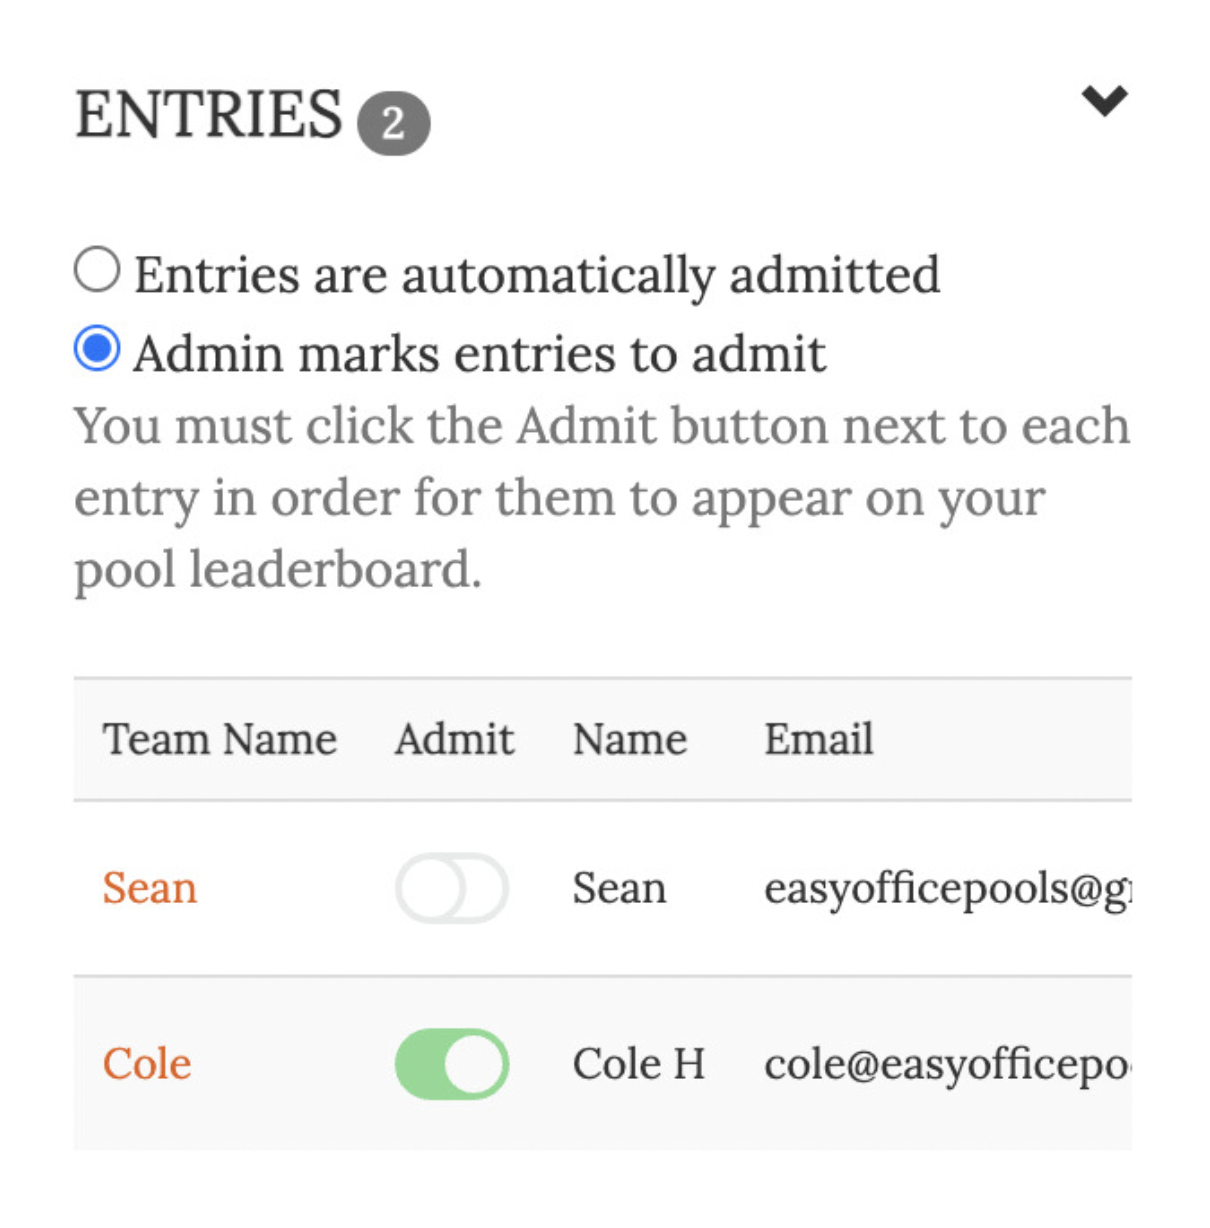The image size is (1210, 1228).
Task: Click the Email column header
Action: (818, 740)
